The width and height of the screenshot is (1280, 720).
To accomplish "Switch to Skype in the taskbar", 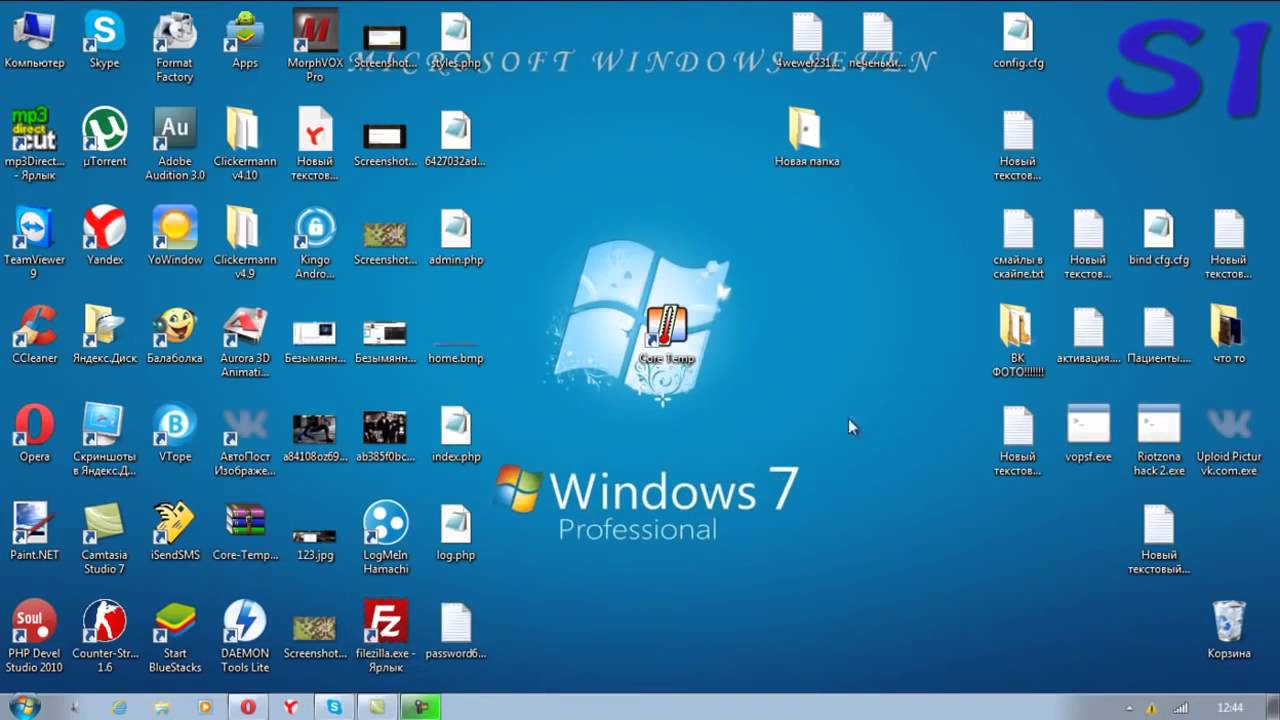I will 334,707.
